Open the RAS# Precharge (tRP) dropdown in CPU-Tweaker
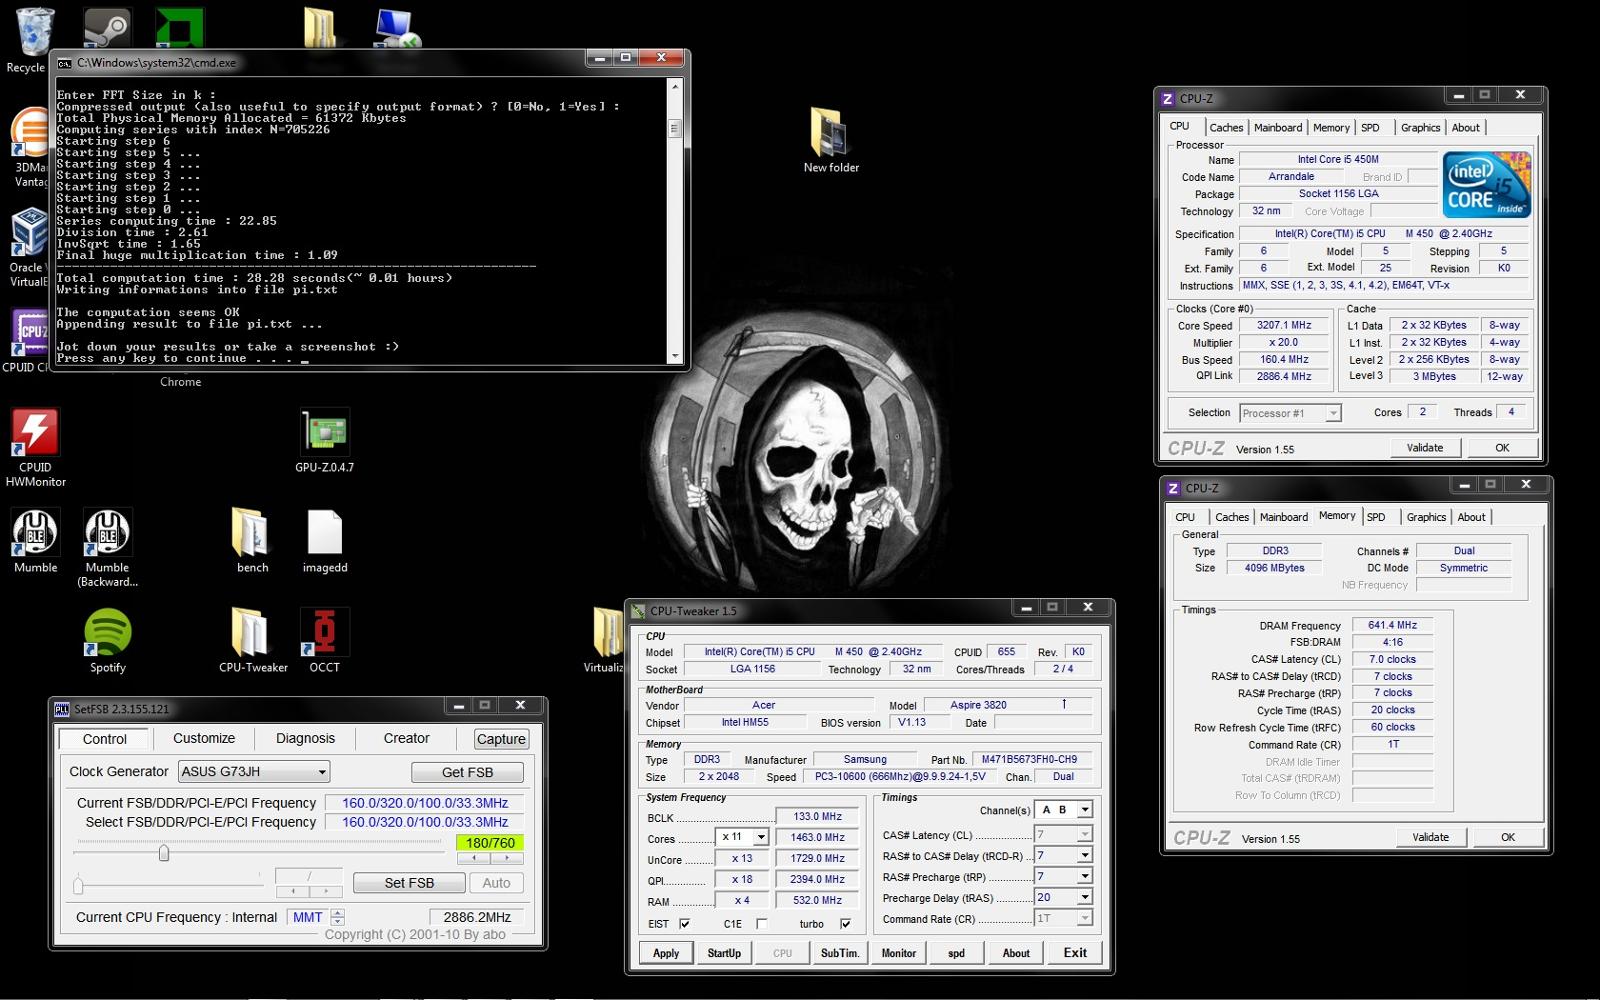 pos(1063,876)
